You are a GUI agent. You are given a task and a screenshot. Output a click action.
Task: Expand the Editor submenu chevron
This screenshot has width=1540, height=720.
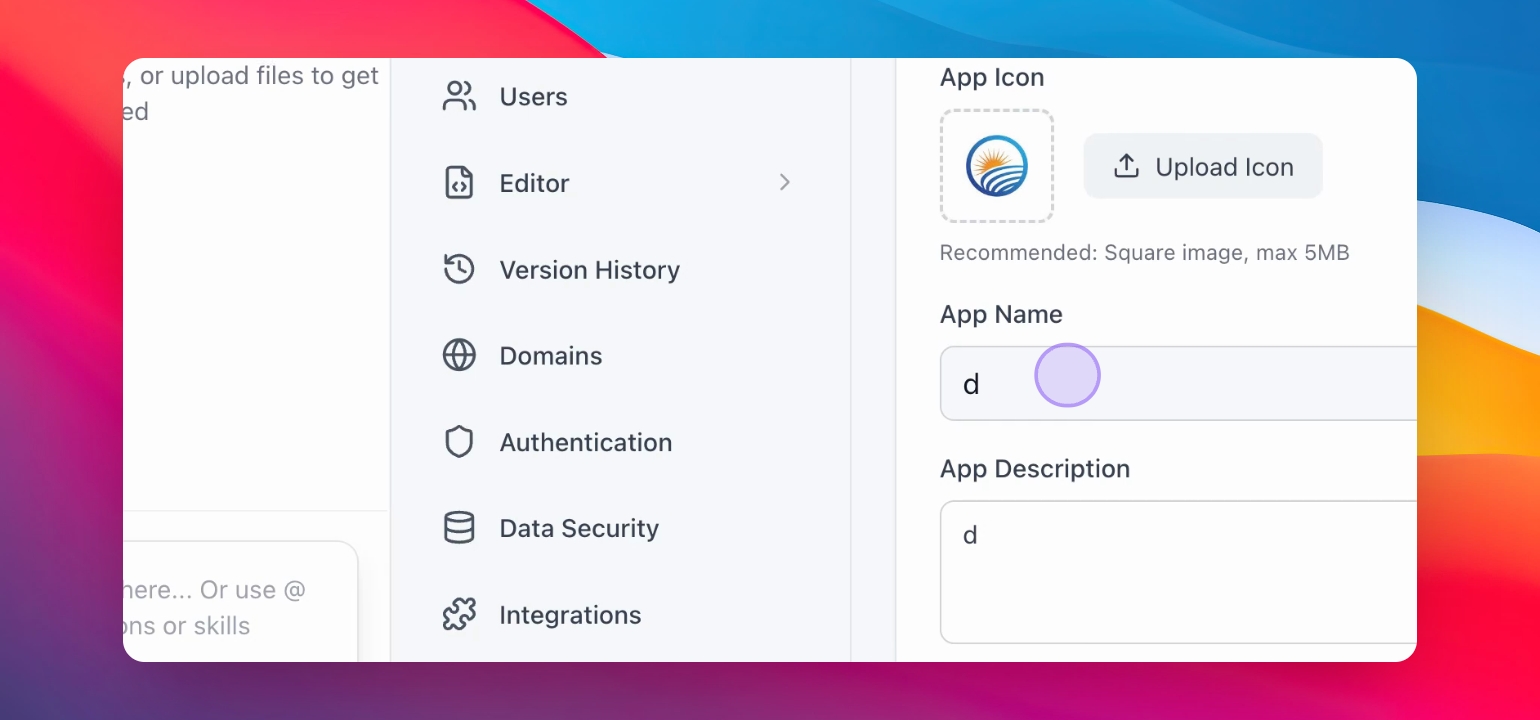coord(785,182)
